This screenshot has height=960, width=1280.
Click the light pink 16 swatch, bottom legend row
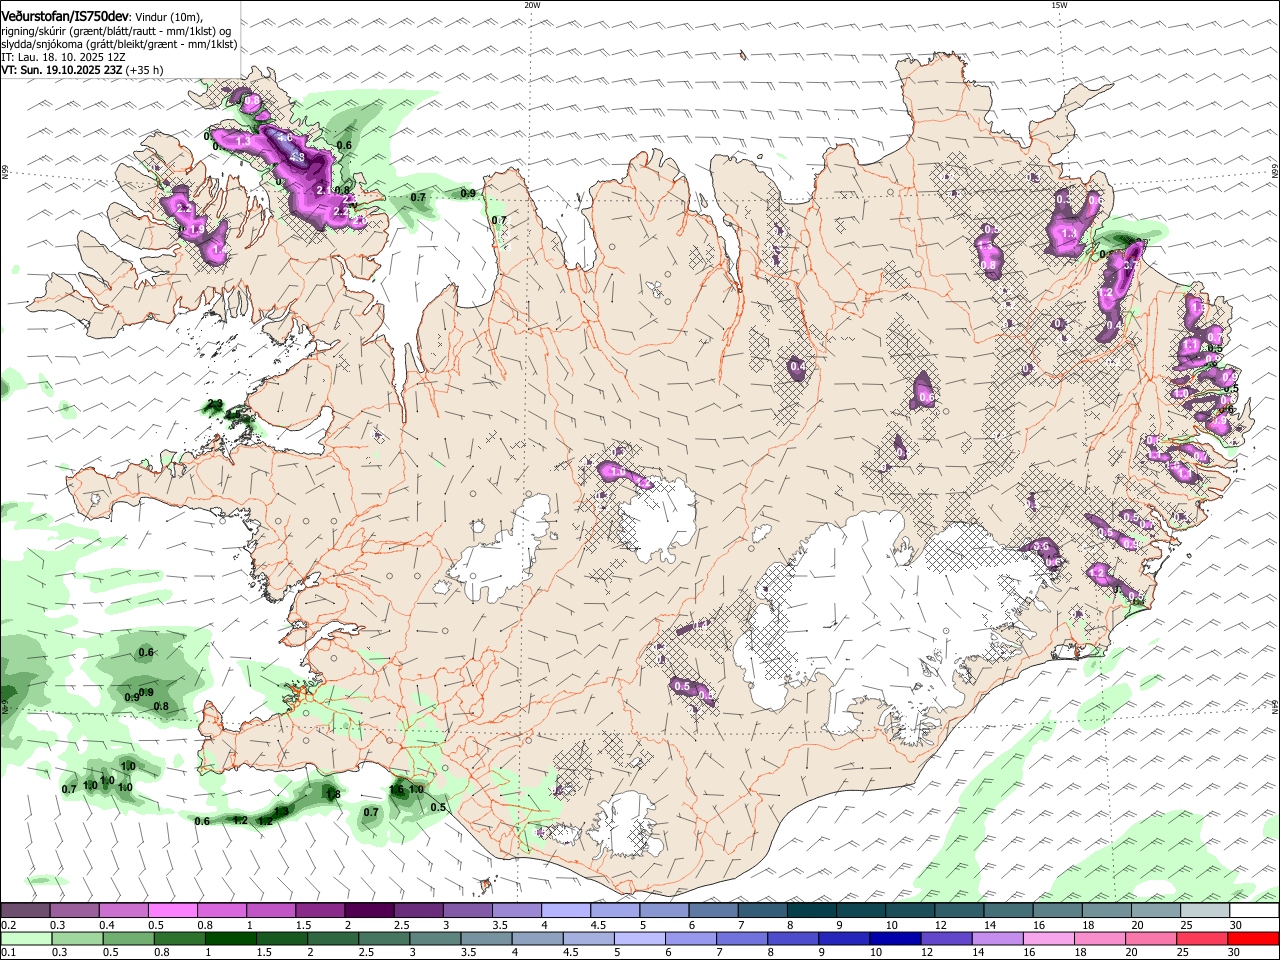point(1047,938)
